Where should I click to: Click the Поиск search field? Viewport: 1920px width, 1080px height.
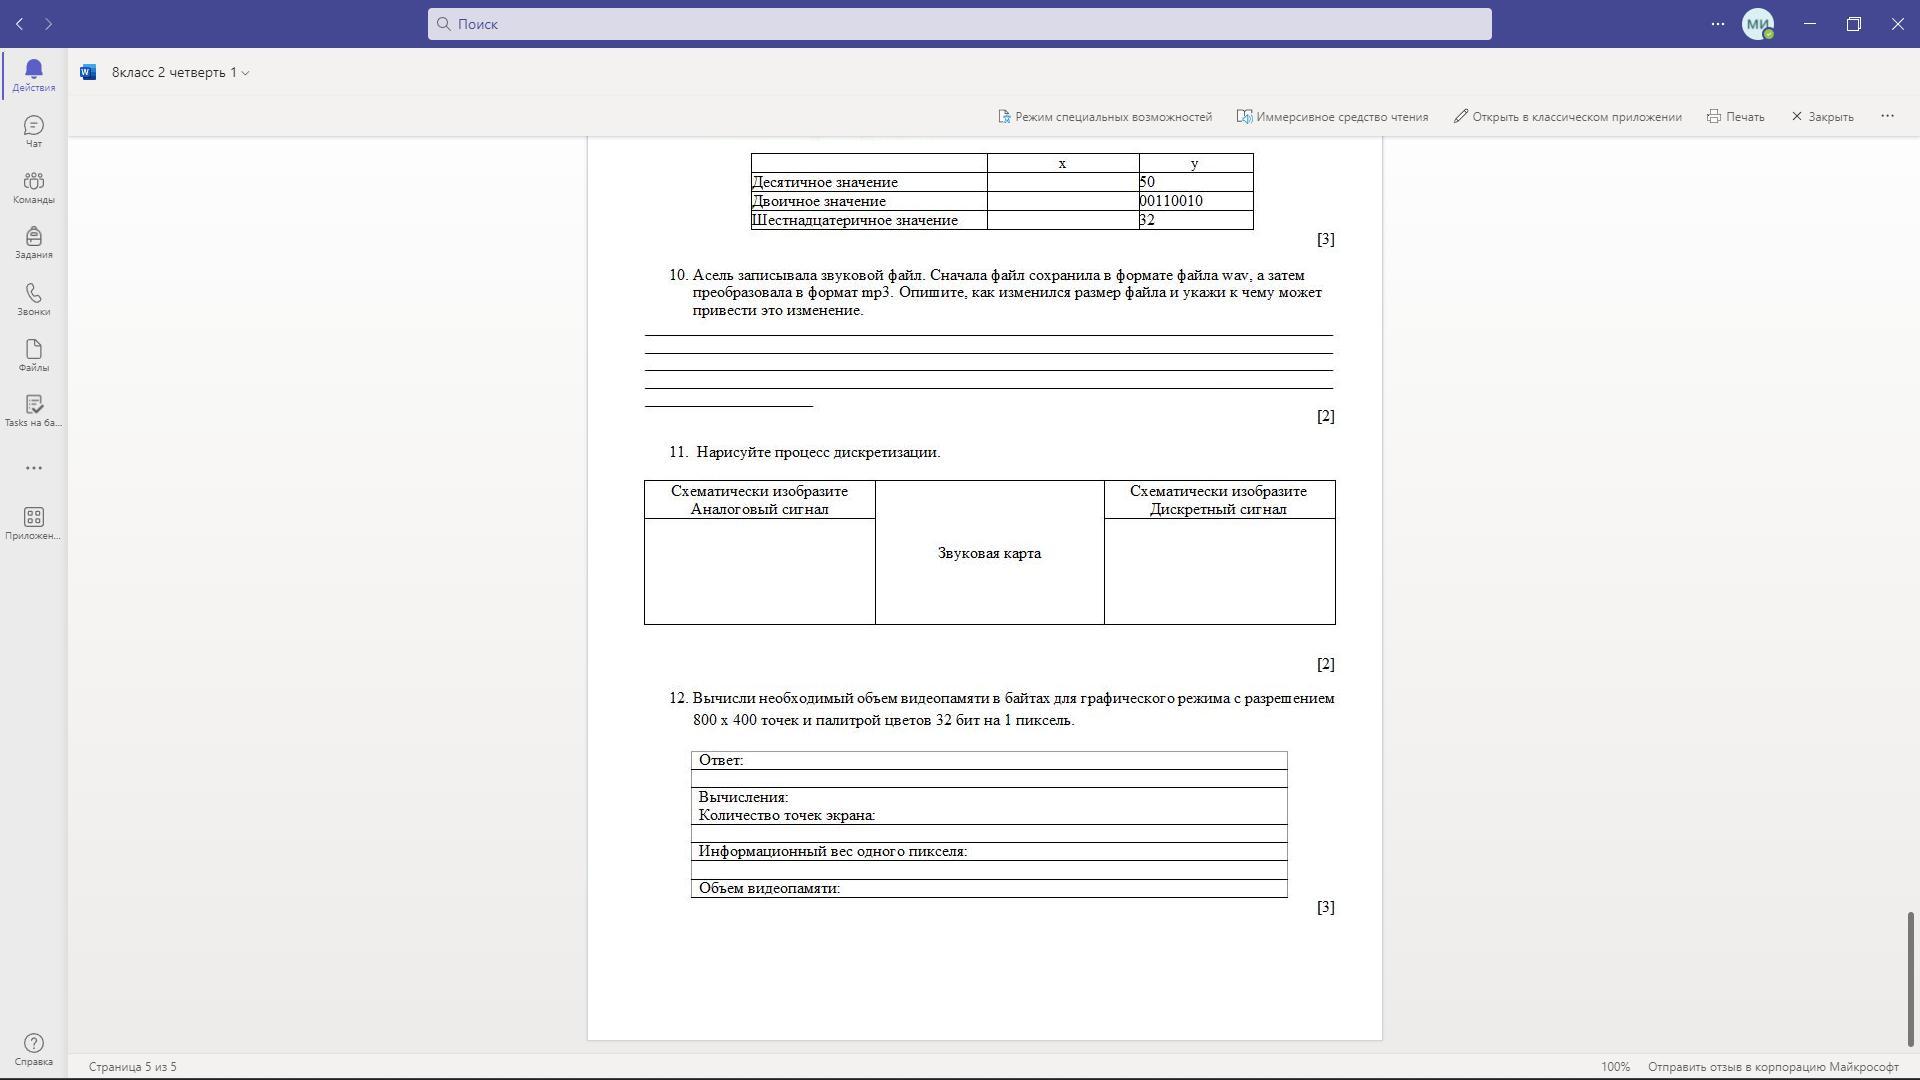(x=960, y=24)
